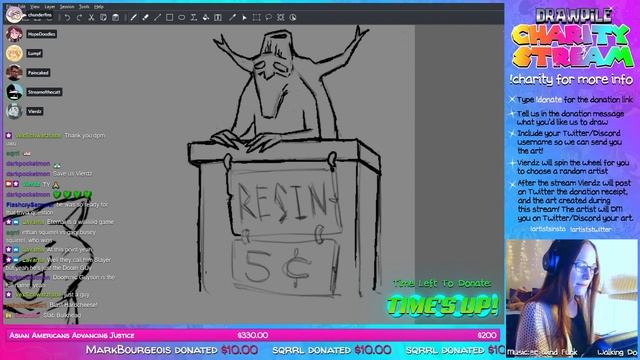Select the Laser pointer tool

(244, 18)
